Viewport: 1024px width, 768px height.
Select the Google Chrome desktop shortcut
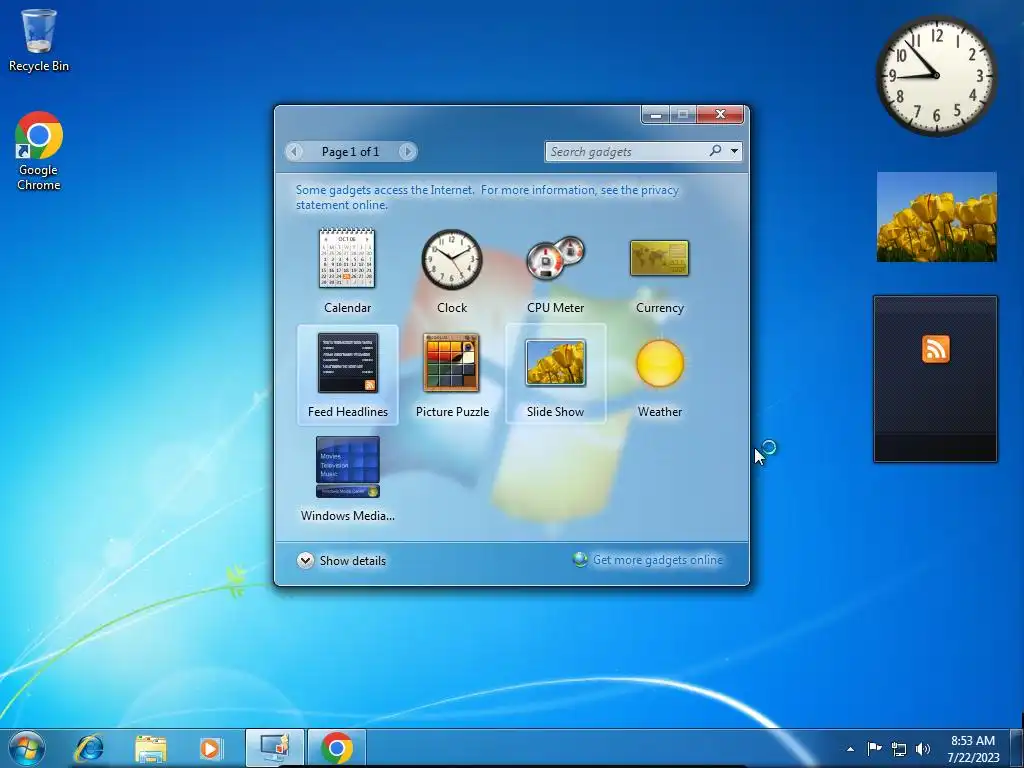pyautogui.click(x=39, y=151)
